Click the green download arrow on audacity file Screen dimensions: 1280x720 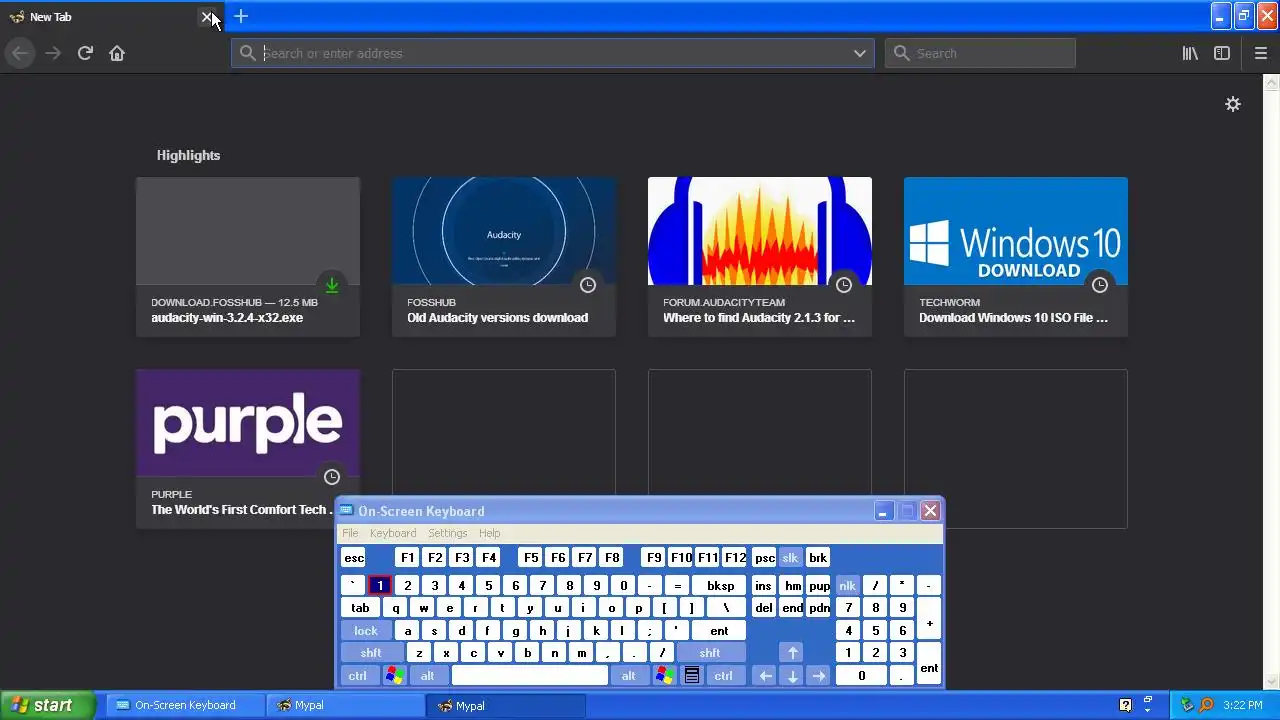click(332, 285)
